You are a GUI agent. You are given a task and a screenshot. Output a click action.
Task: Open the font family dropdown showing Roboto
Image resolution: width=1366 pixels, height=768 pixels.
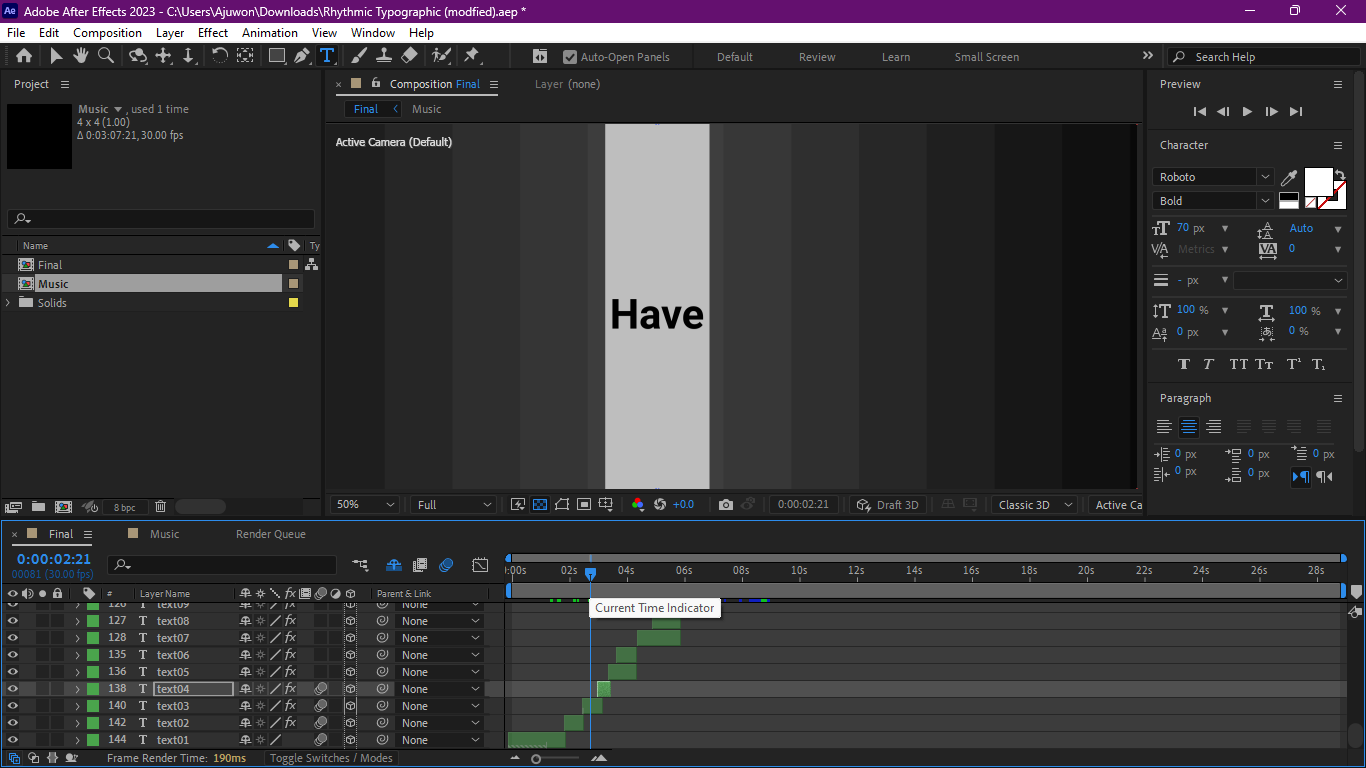pos(1213,177)
